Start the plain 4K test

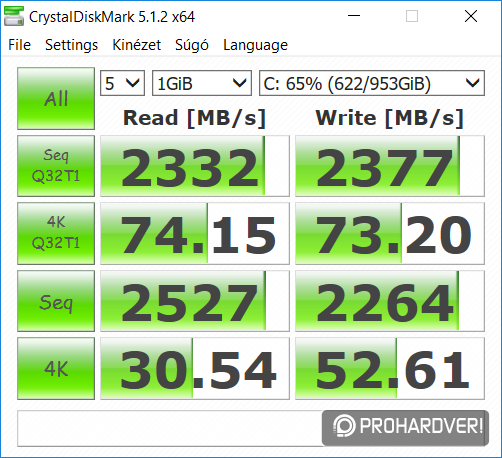click(x=56, y=368)
